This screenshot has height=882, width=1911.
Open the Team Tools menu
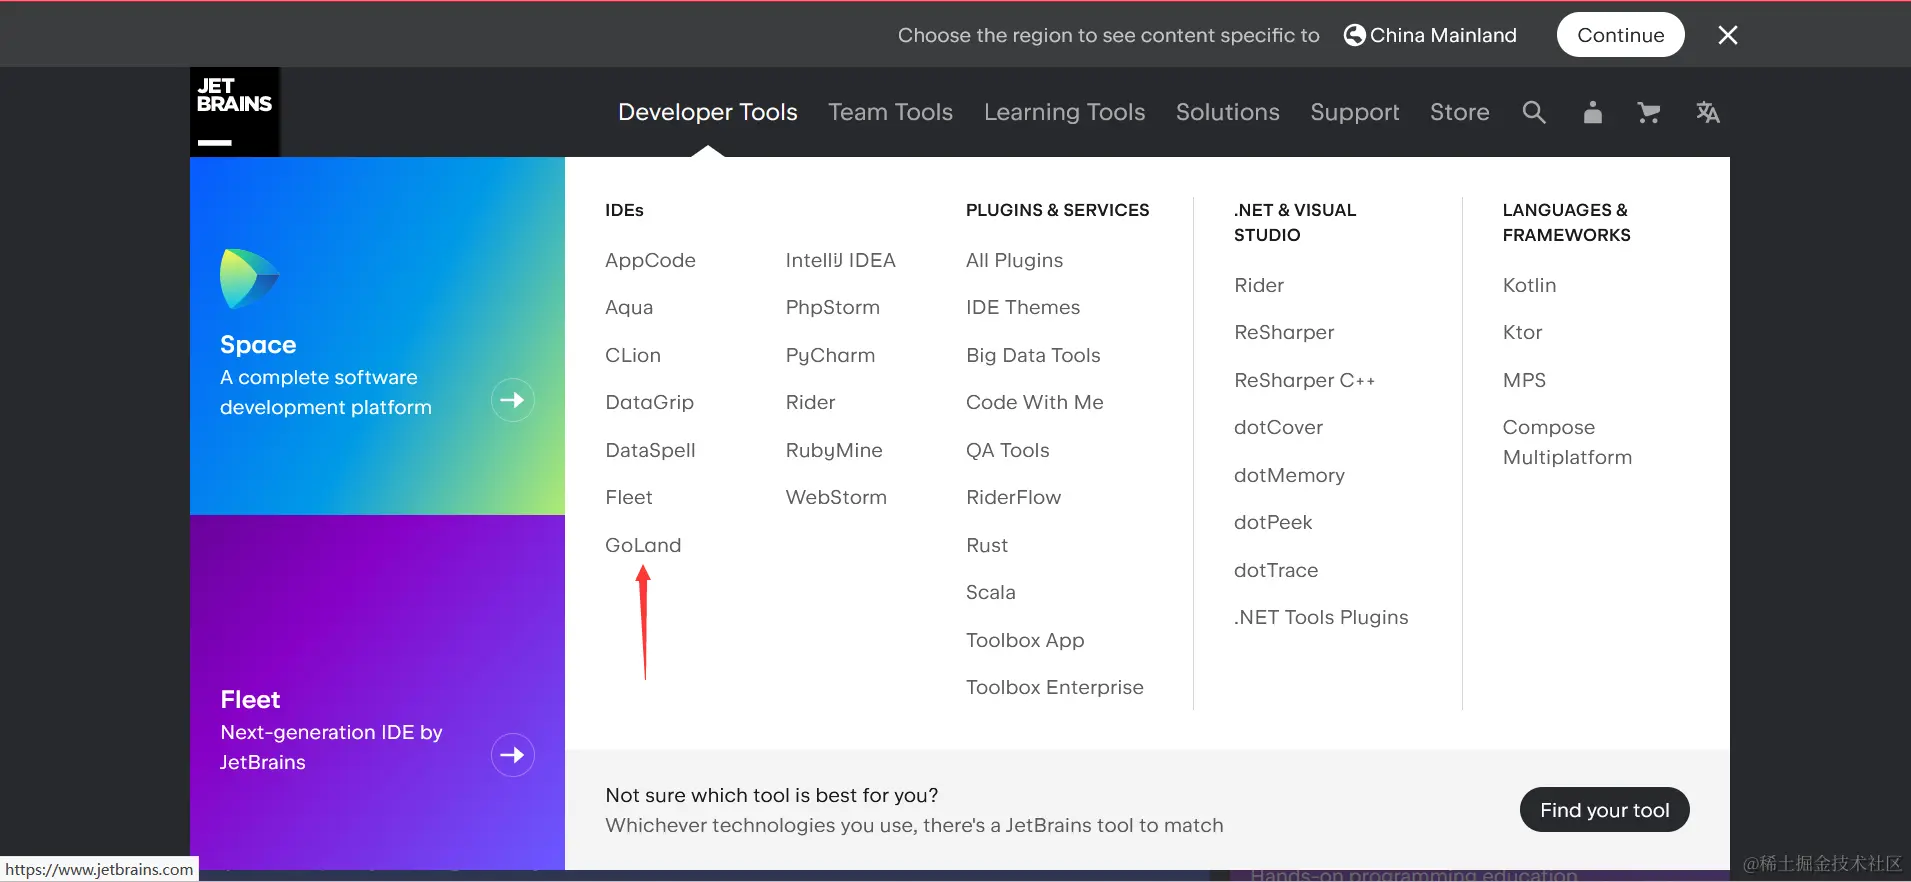890,112
